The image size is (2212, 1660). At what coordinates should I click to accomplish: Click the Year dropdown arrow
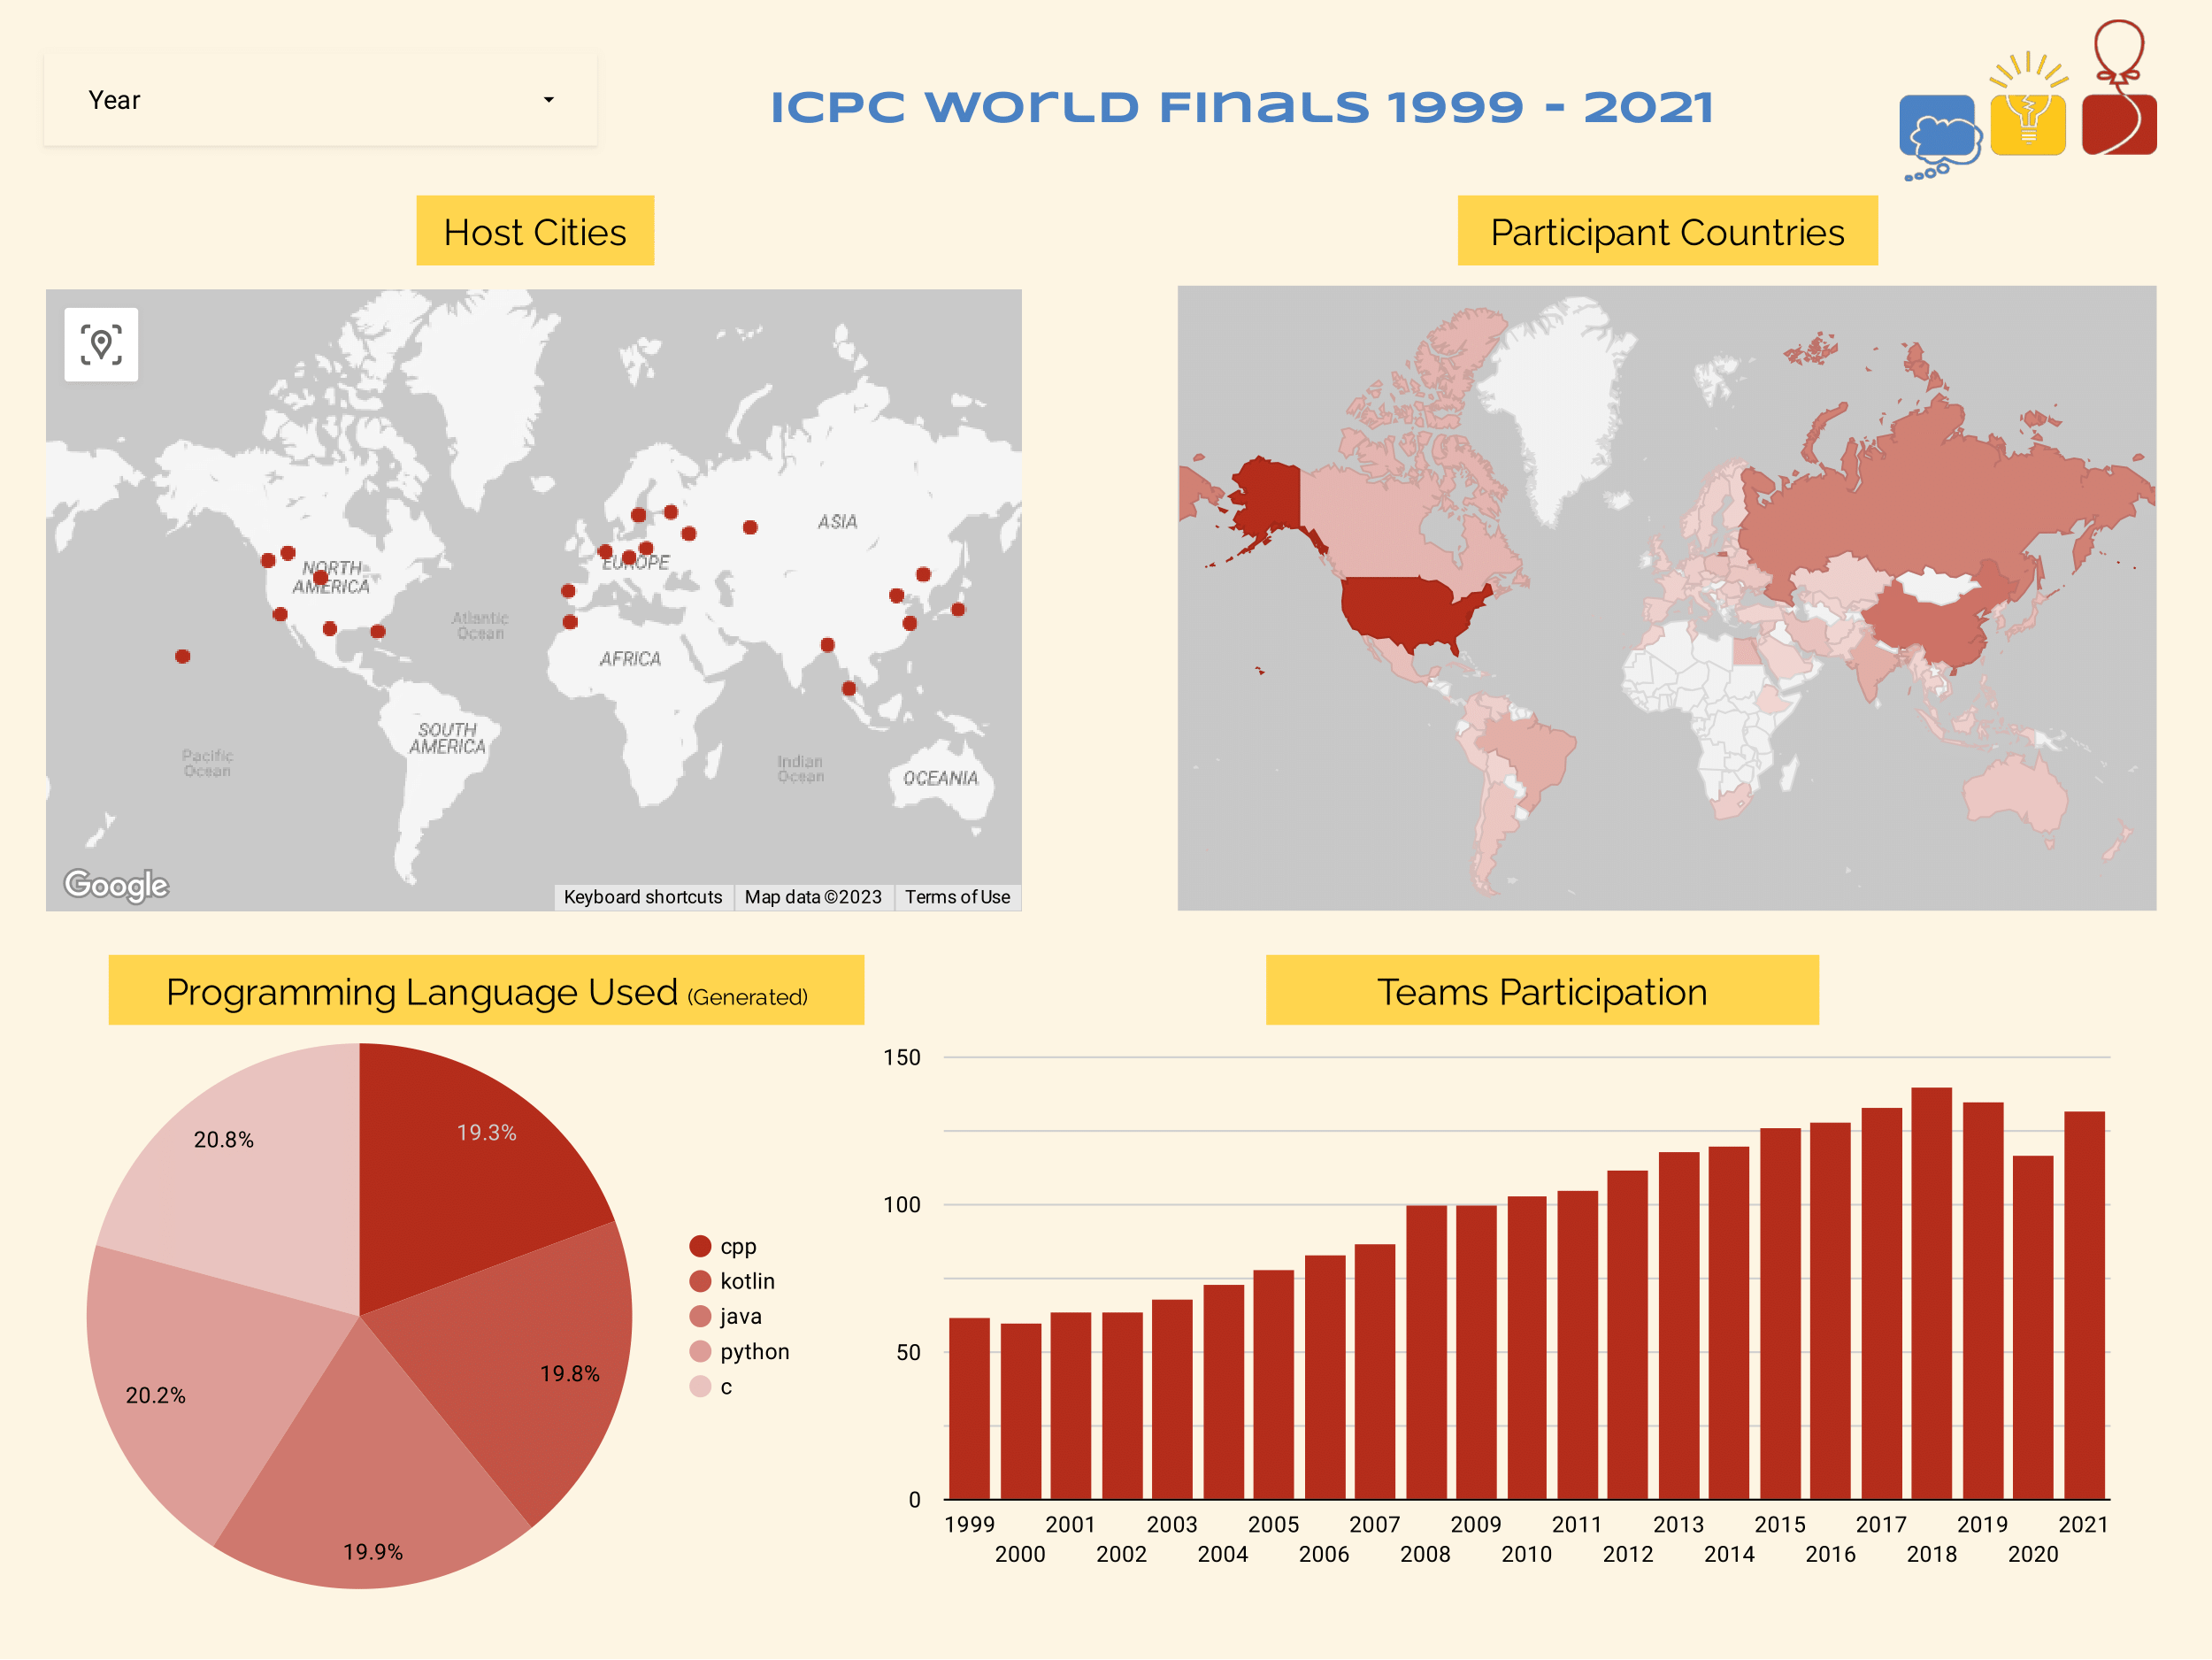[548, 100]
